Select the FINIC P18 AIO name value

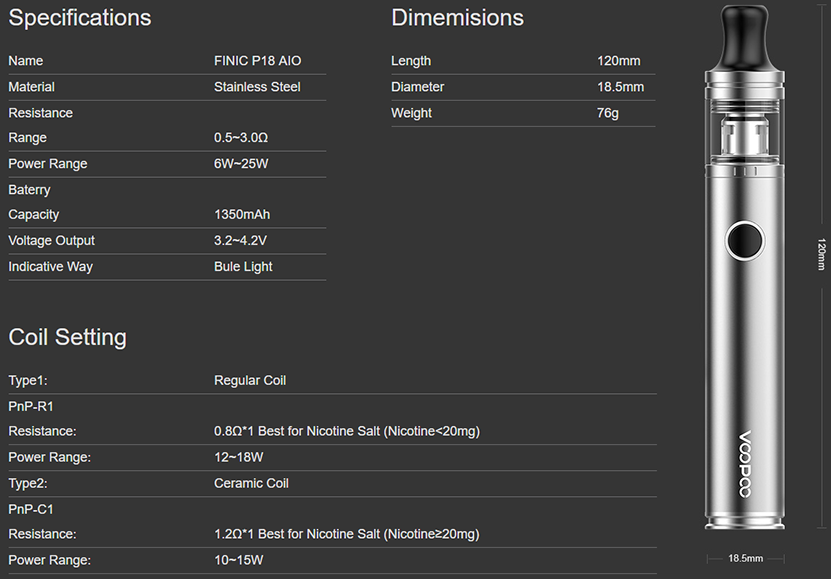coord(258,61)
